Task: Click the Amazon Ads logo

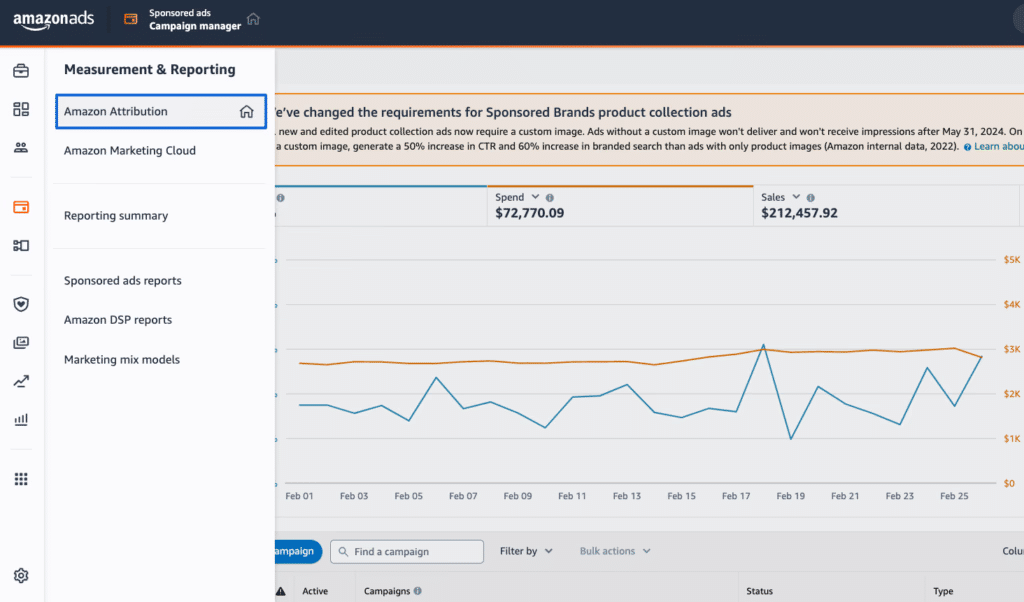Action: pos(53,19)
